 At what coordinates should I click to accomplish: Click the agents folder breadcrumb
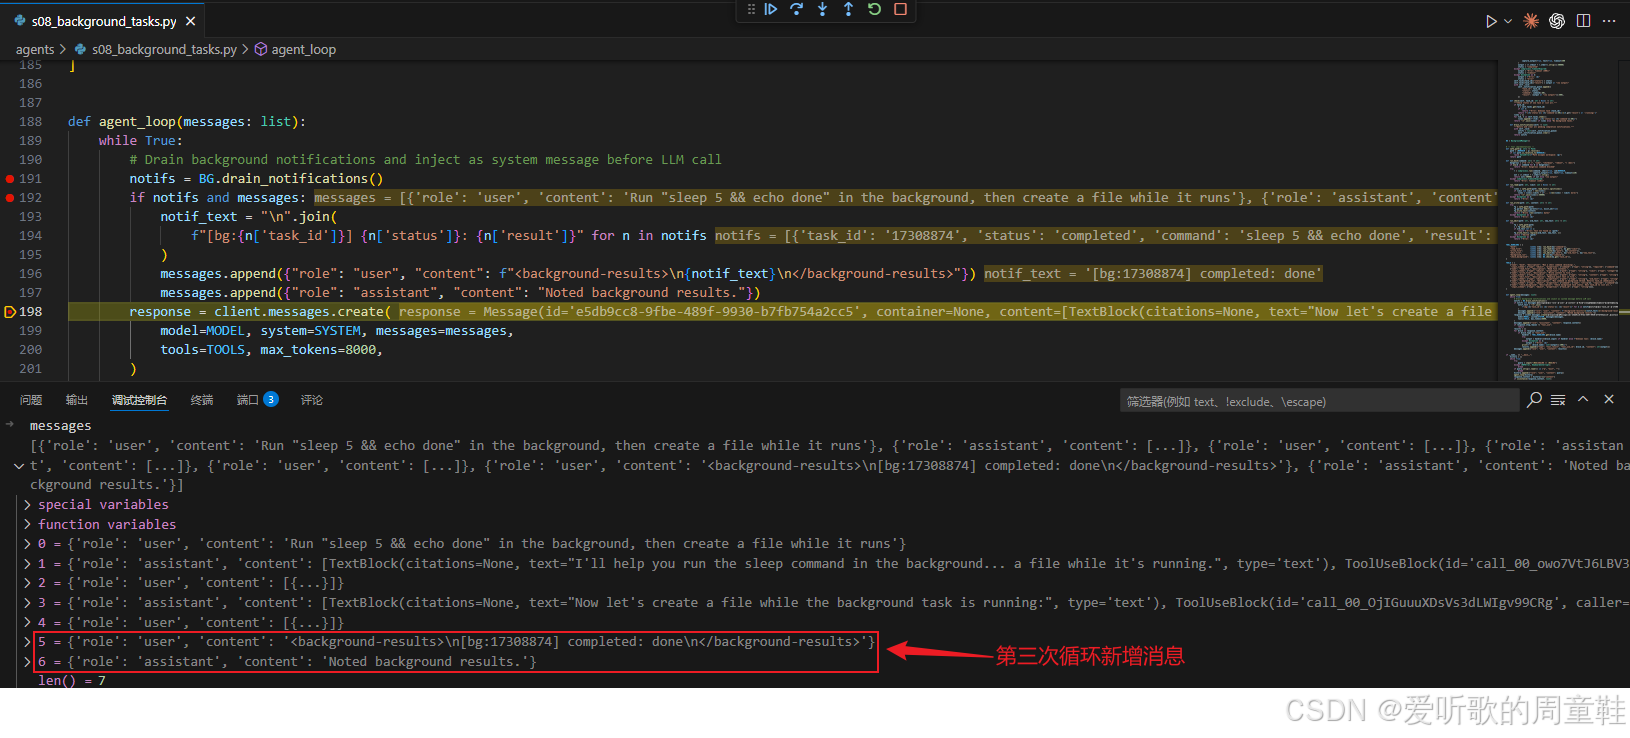pyautogui.click(x=35, y=49)
